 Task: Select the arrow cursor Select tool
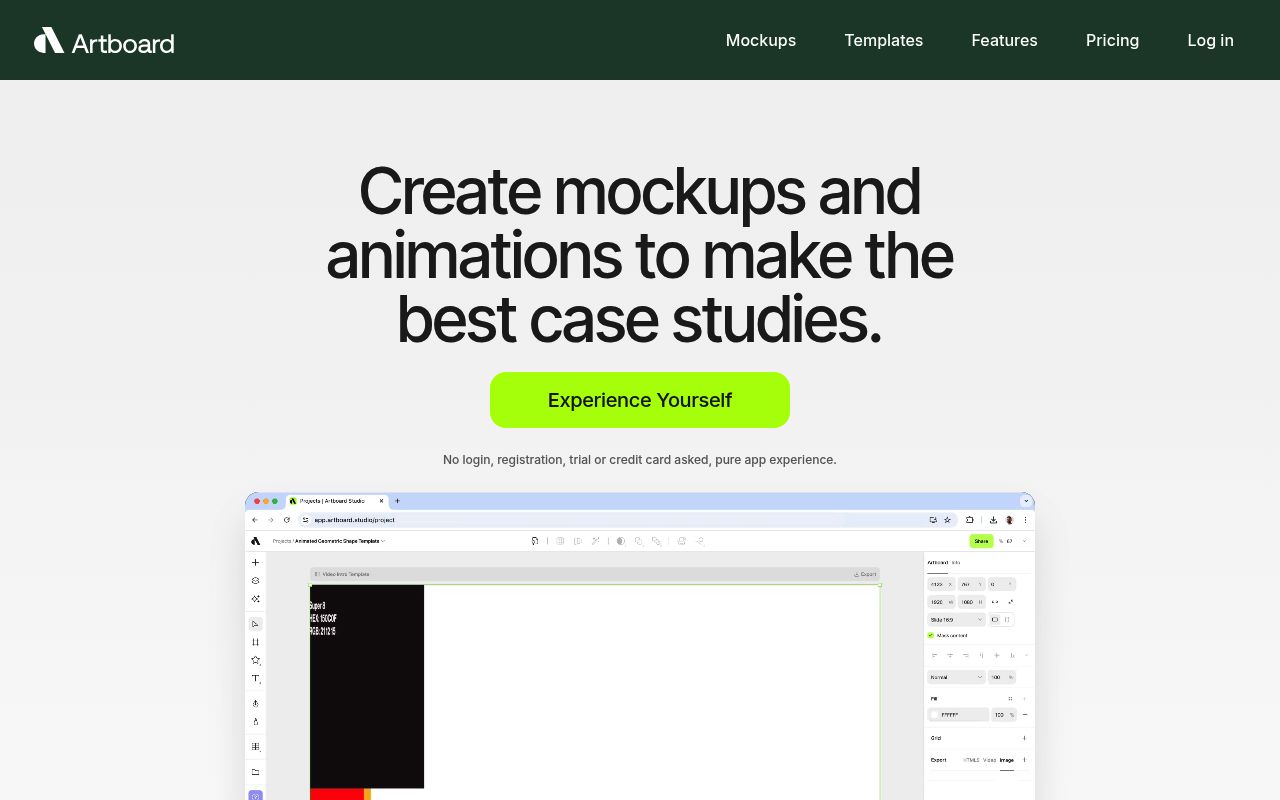point(255,624)
